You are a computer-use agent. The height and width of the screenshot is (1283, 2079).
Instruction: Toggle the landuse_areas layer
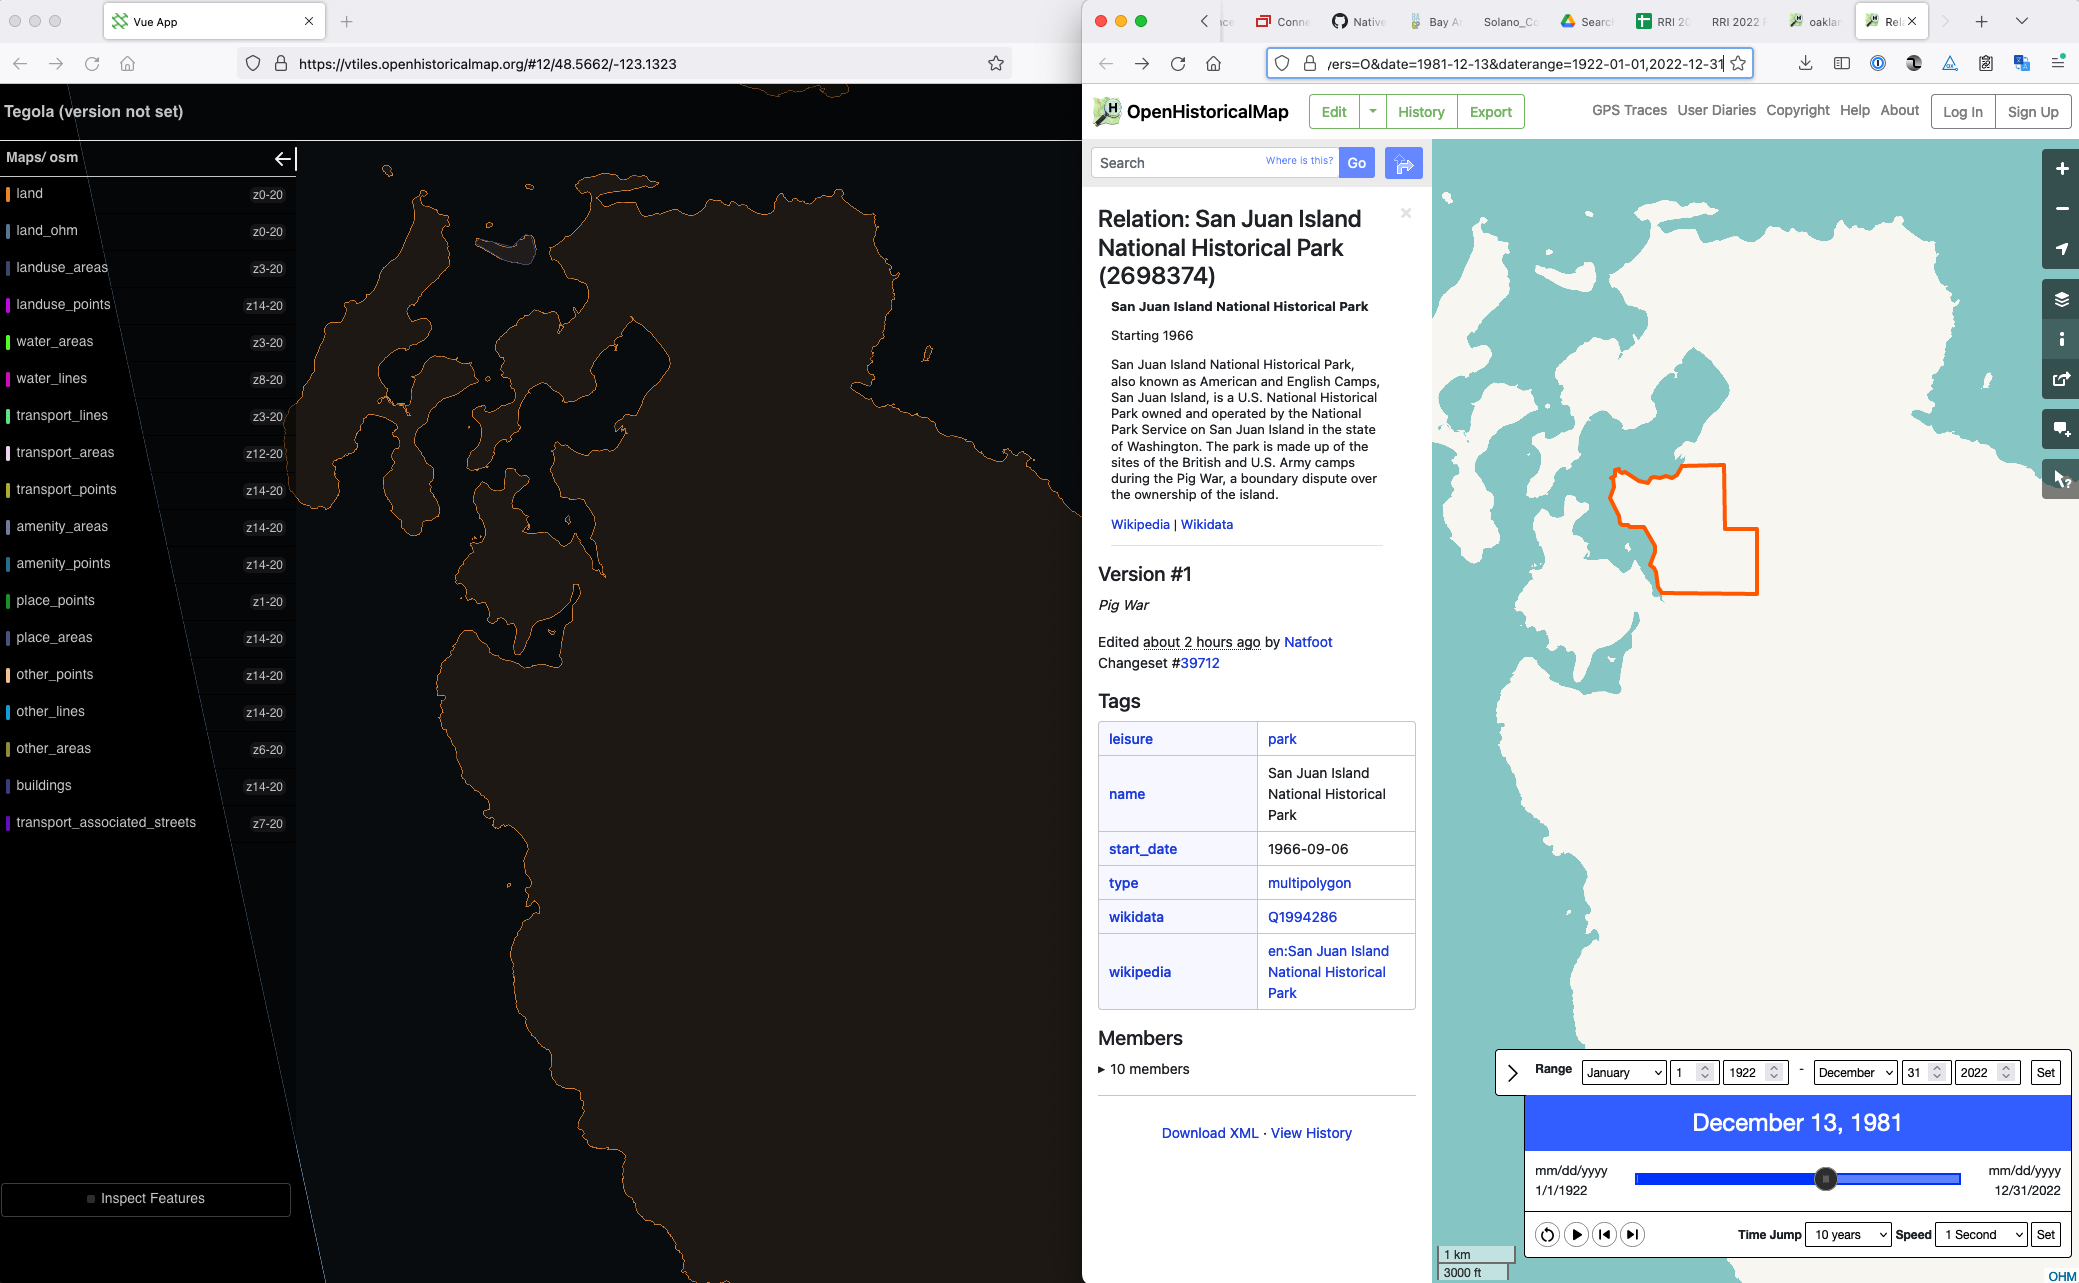(146, 268)
